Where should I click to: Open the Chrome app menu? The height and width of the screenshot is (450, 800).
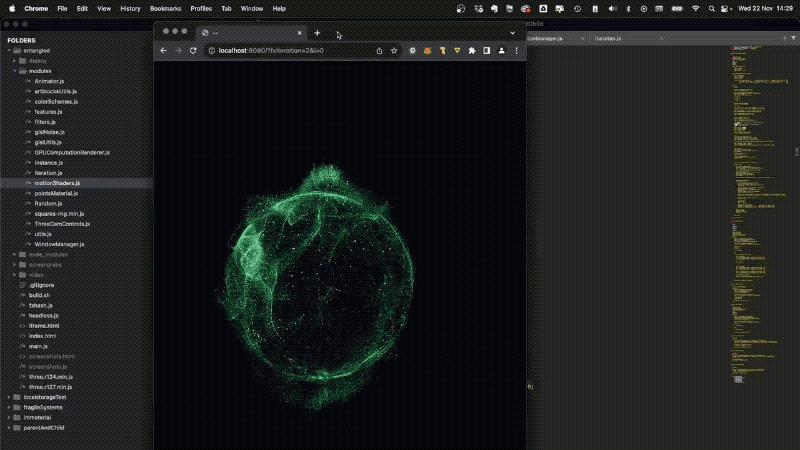point(36,9)
